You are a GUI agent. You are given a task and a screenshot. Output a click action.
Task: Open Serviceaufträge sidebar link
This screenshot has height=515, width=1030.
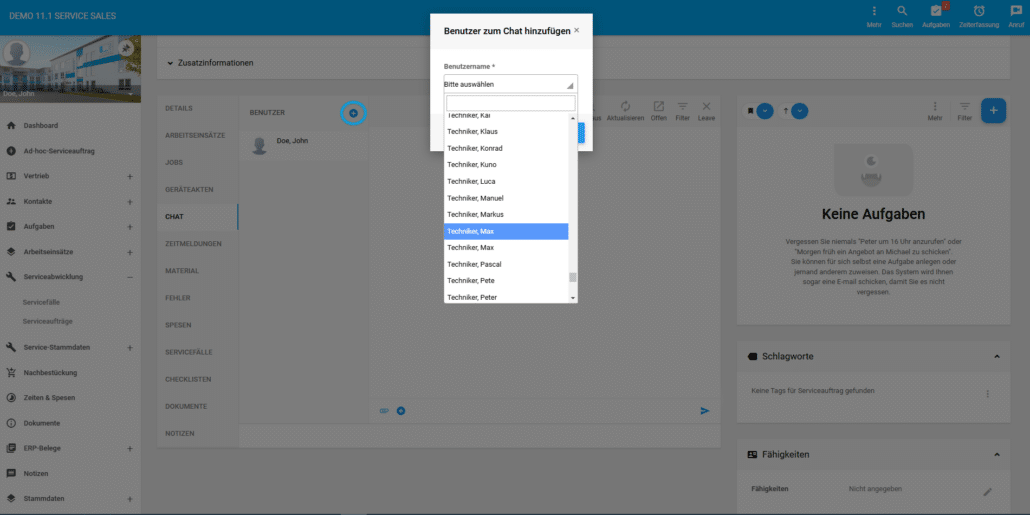[47, 322]
